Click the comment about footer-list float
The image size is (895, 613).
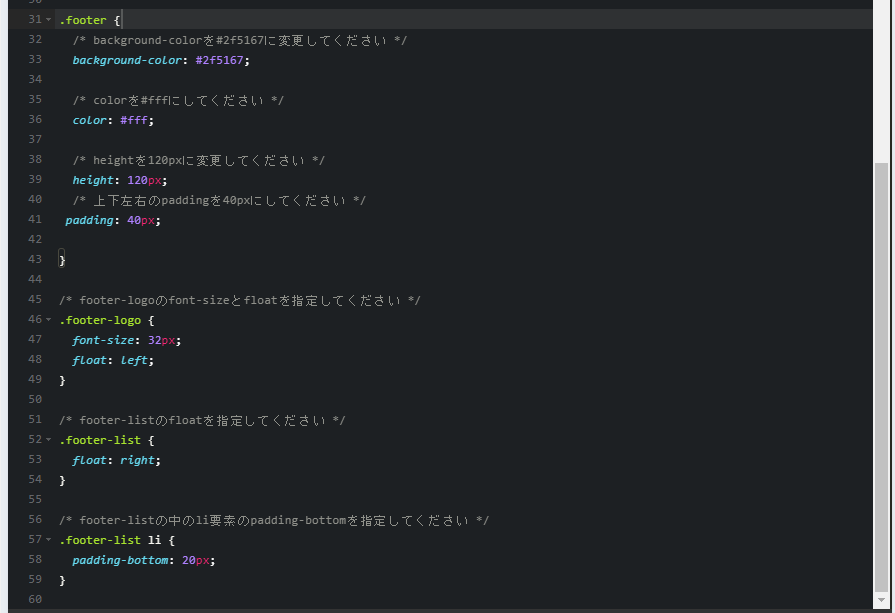click(x=202, y=420)
